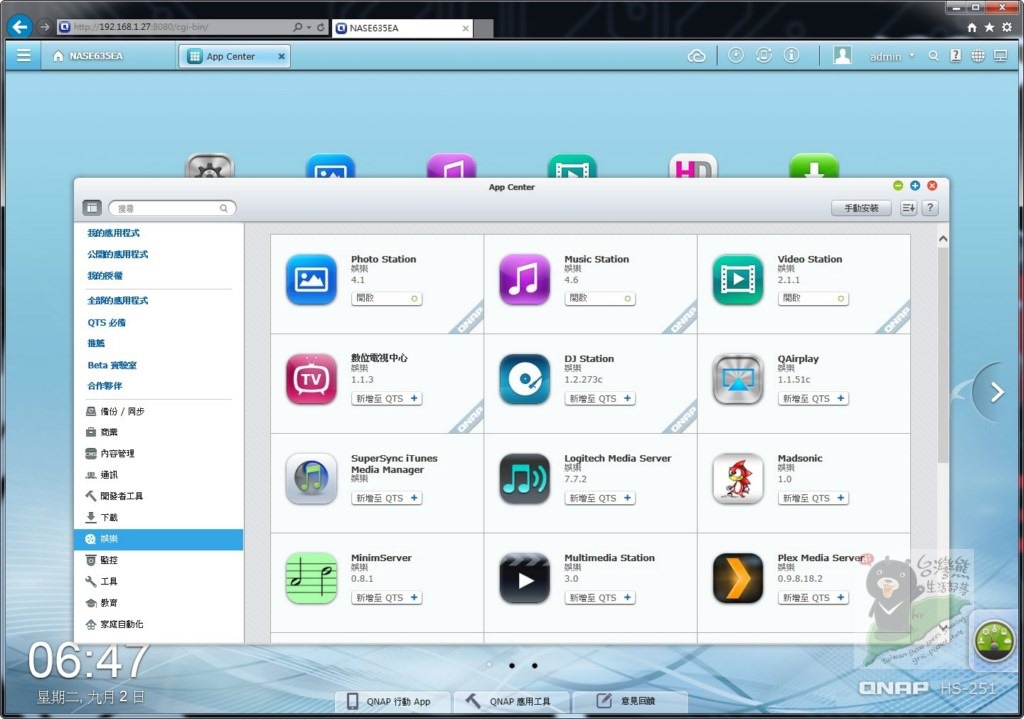
Task: Click the 數位電視中心 TV app icon
Action: [x=312, y=379]
